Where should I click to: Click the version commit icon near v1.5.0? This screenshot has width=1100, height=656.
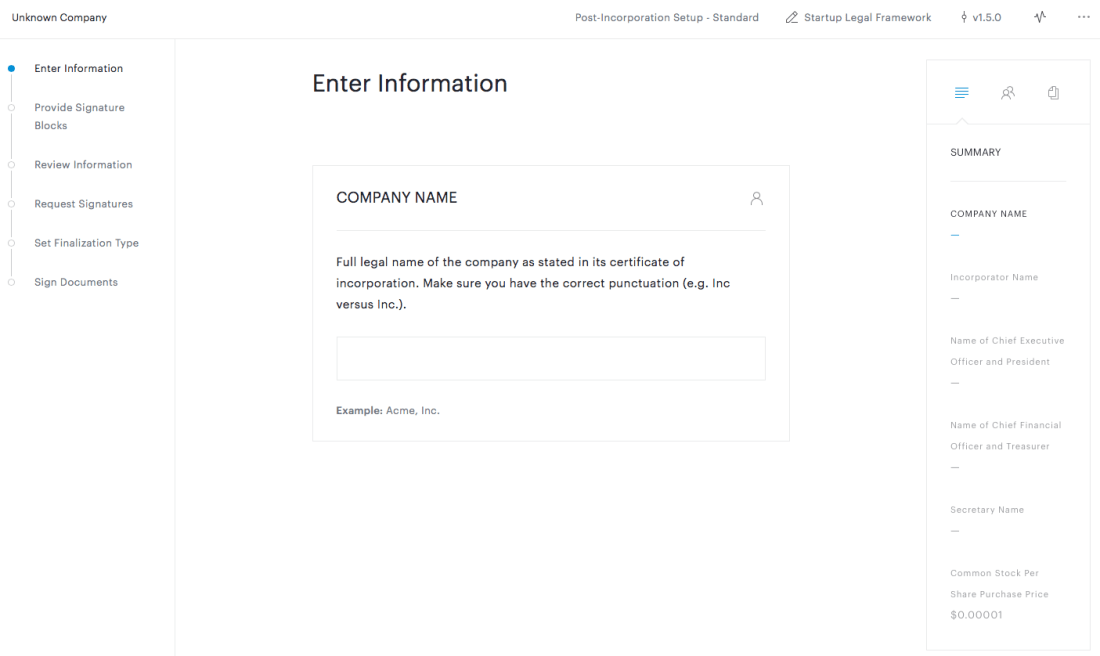(x=964, y=18)
